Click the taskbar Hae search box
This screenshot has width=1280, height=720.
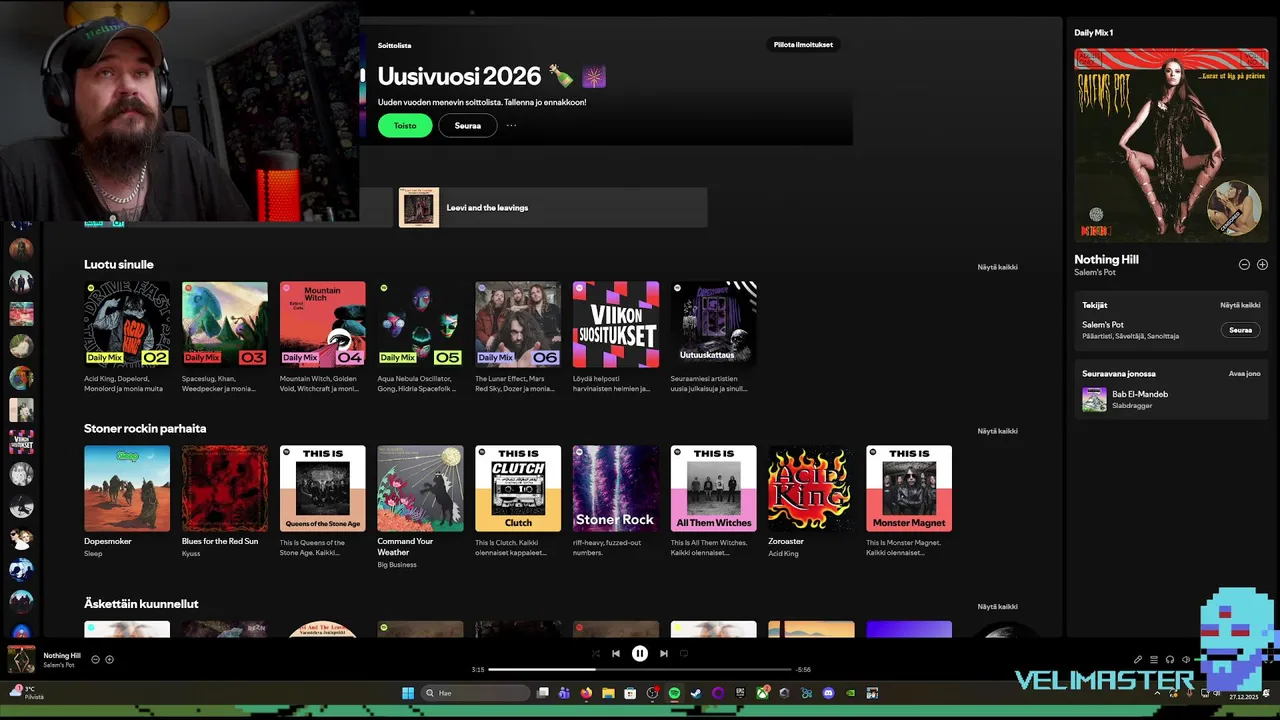[x=475, y=693]
